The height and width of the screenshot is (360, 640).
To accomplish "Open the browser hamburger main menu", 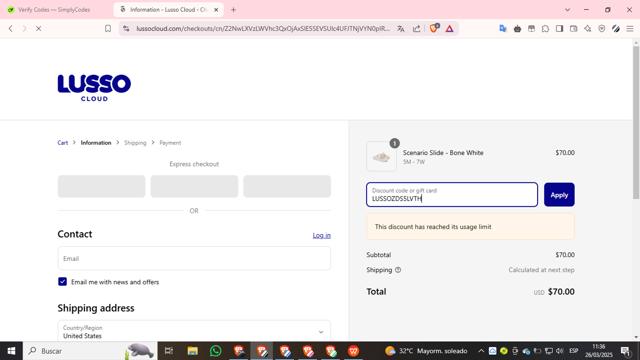I will coord(630,29).
